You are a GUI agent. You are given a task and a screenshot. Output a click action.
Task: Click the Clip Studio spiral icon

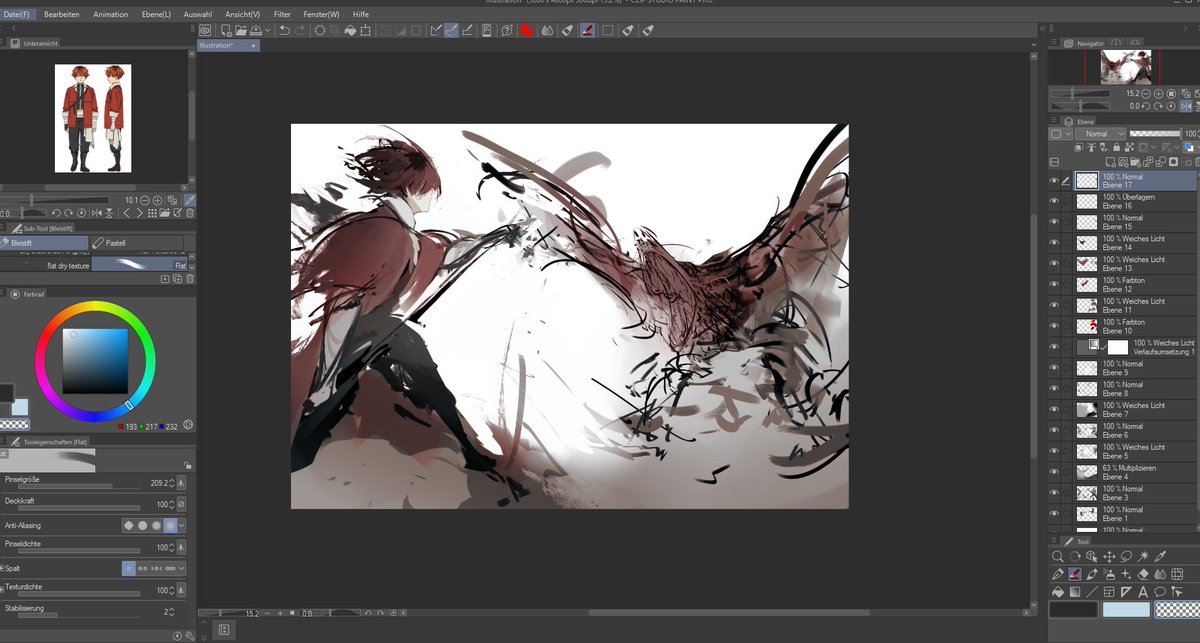205,30
